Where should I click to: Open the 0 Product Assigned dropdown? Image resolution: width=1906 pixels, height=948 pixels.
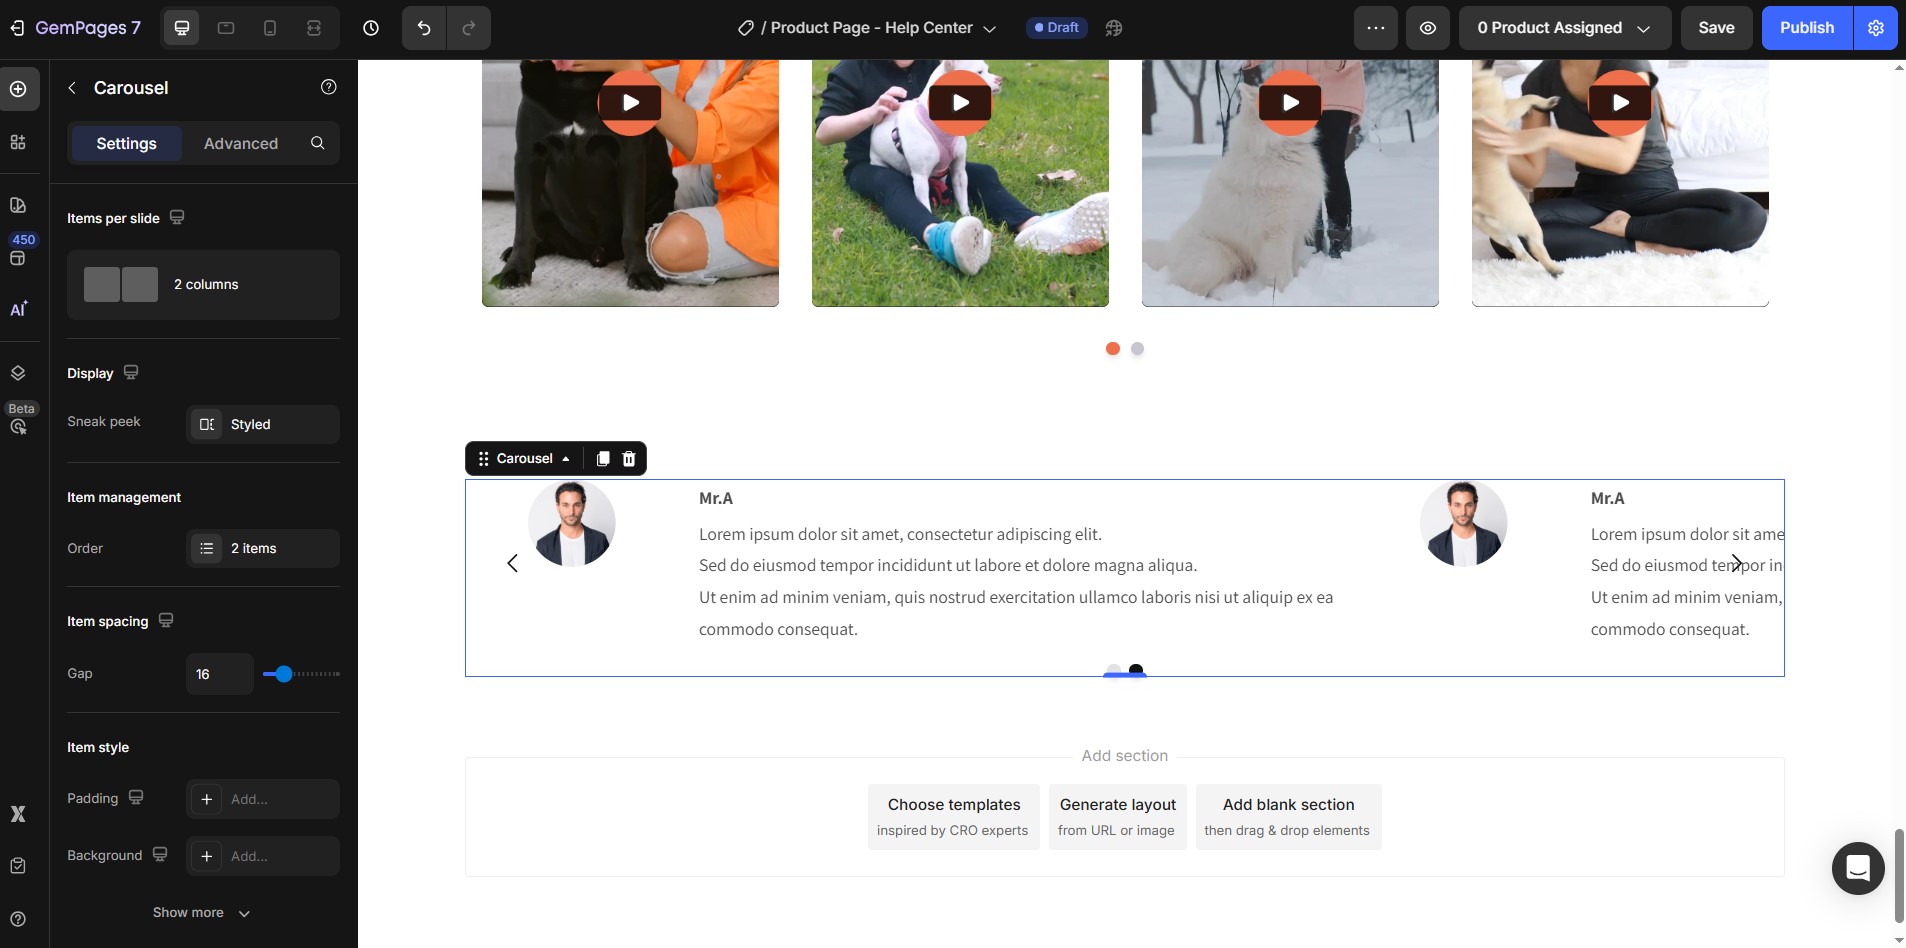pos(1565,28)
